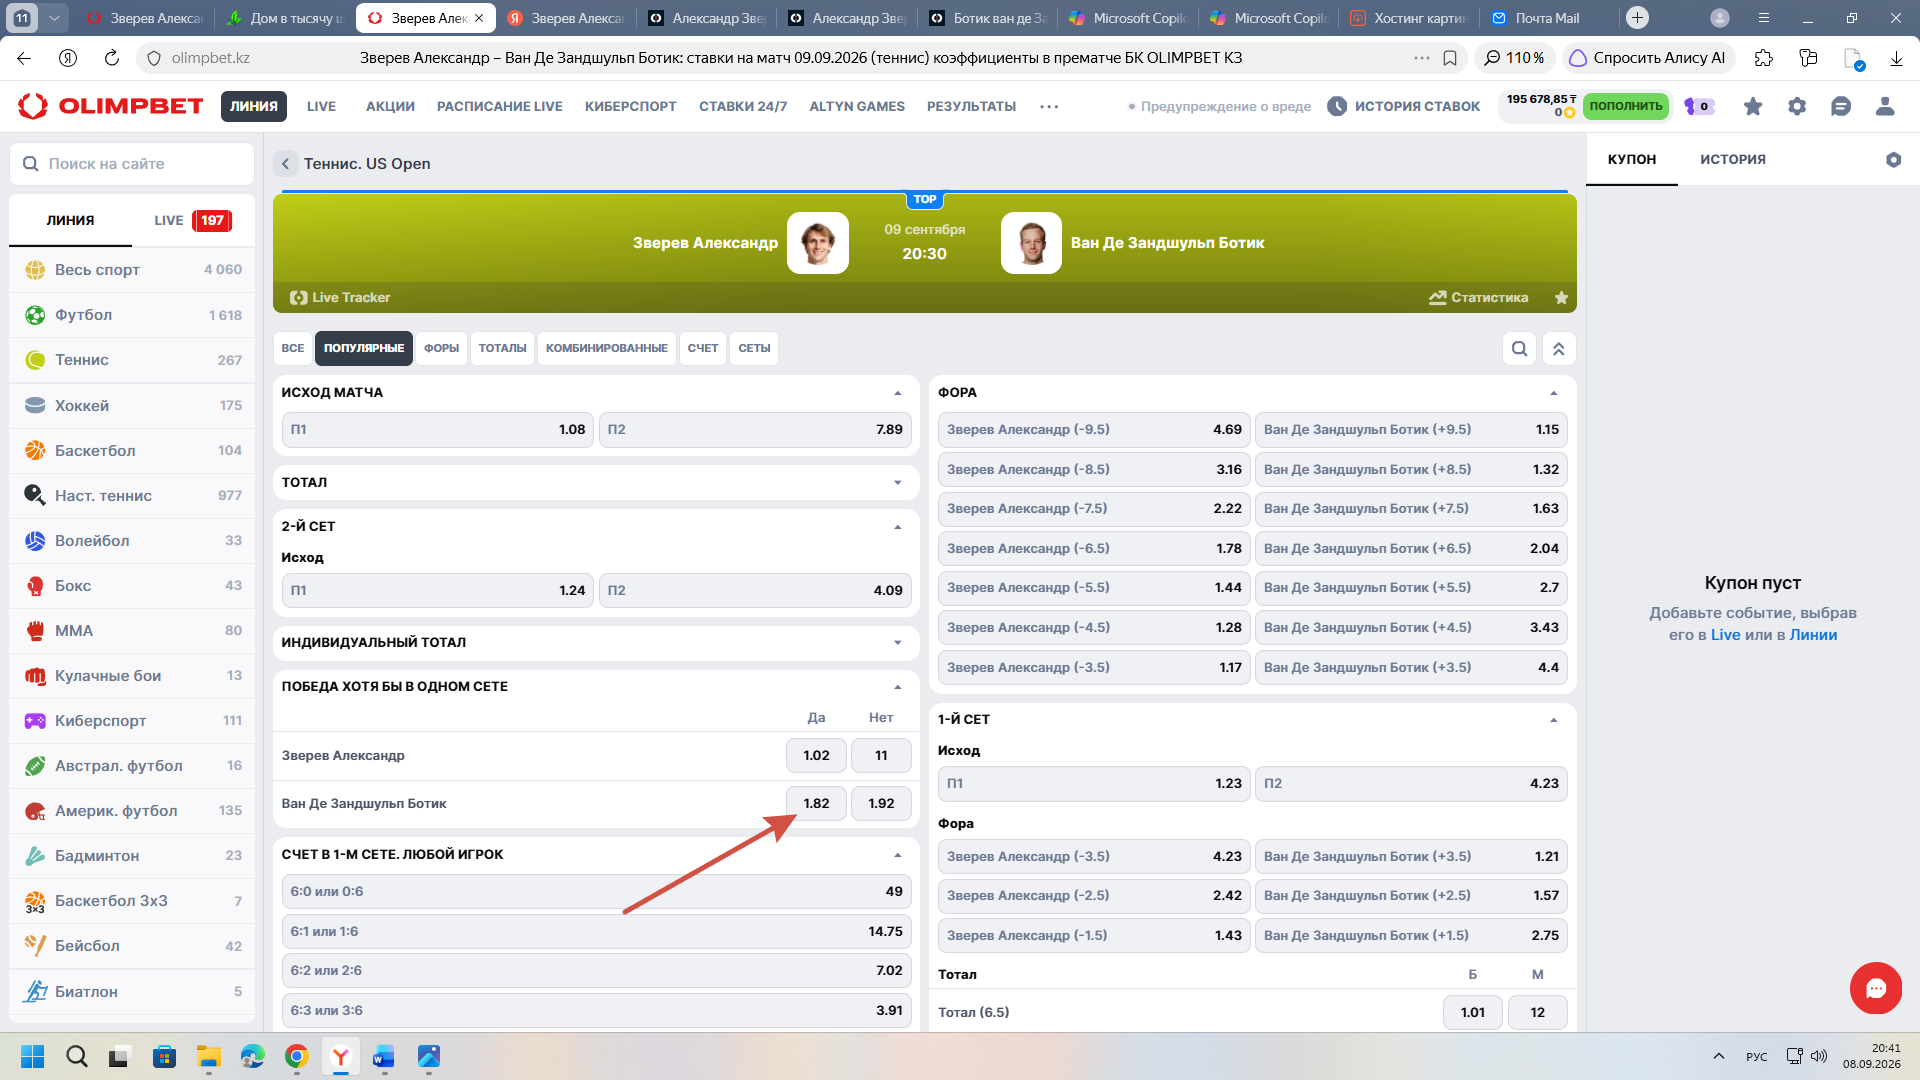Image resolution: width=1920 pixels, height=1080 pixels.
Task: Open the user profile icon
Action: click(1885, 106)
